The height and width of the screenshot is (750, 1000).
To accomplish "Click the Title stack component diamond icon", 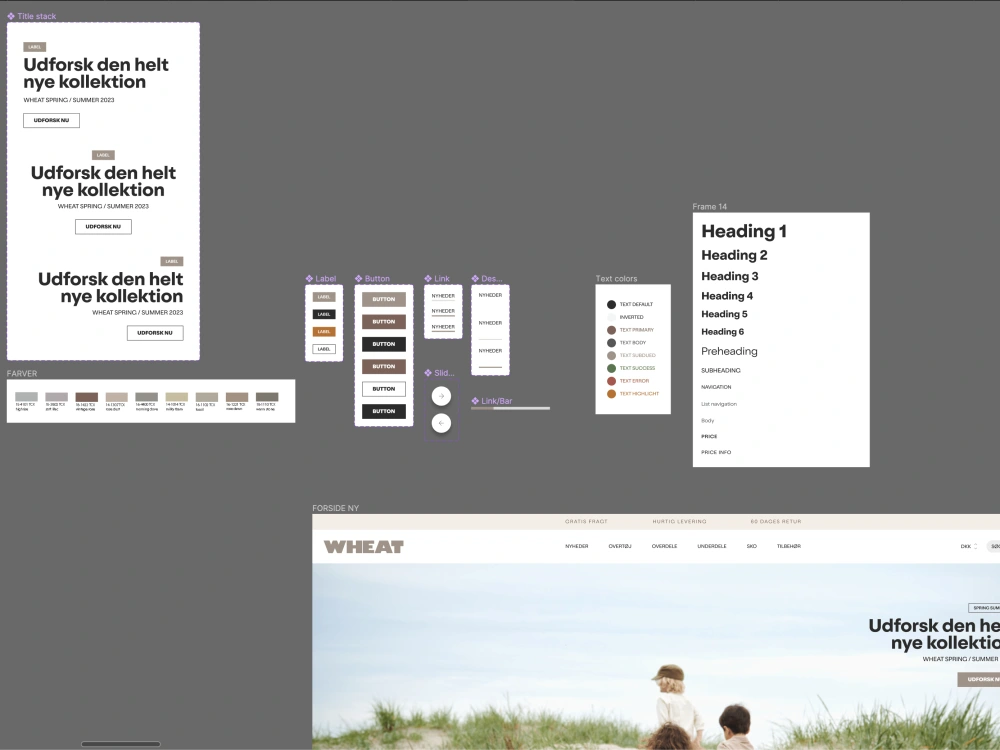I will click(x=11, y=16).
